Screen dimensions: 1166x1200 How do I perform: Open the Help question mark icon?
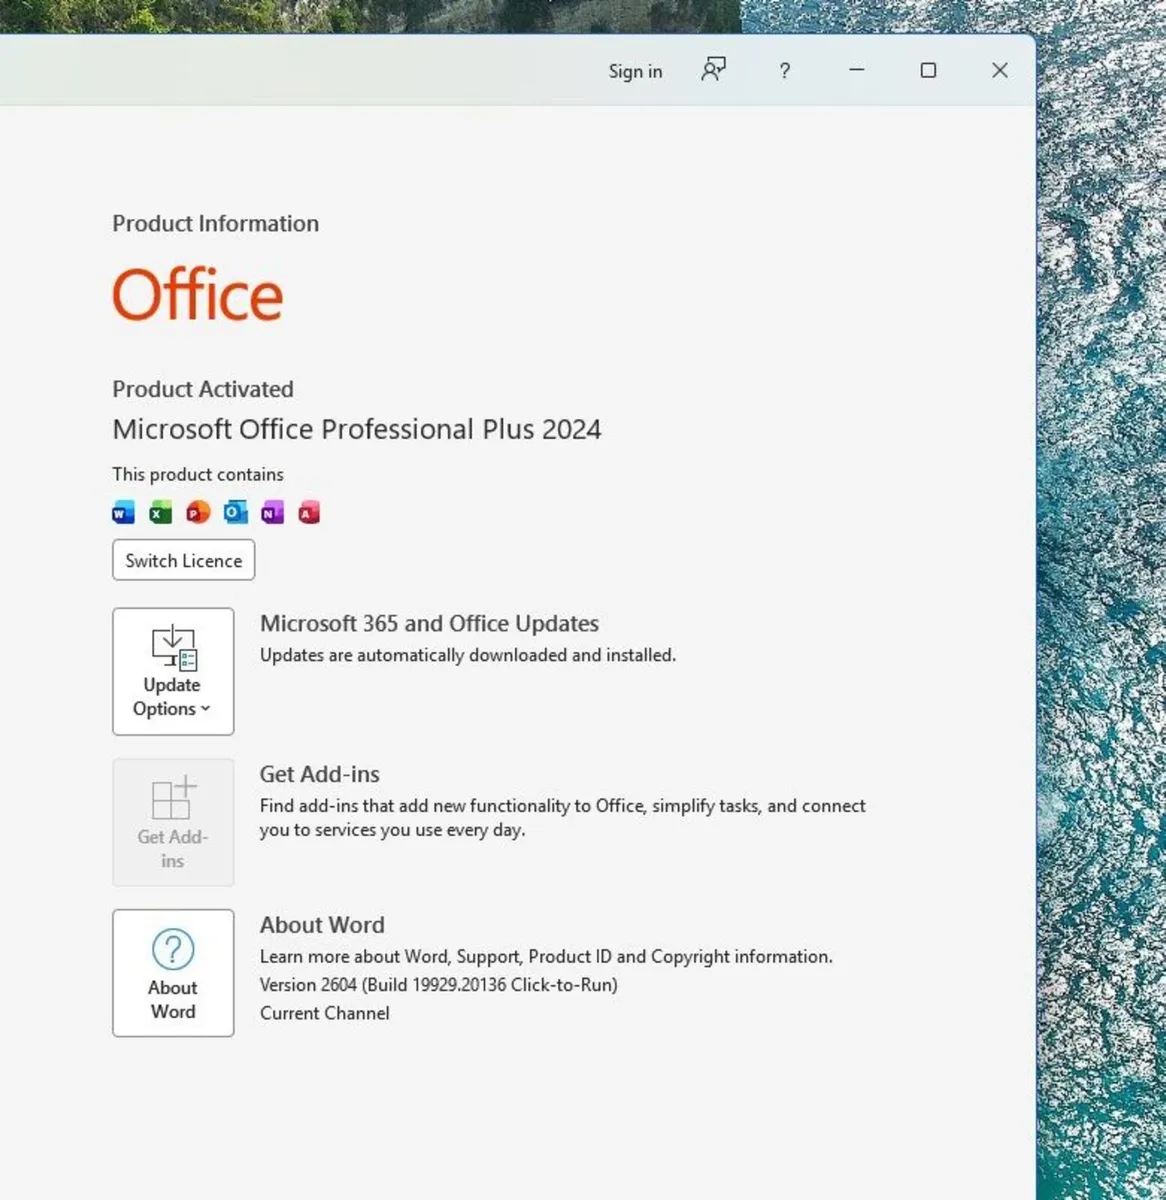click(x=785, y=71)
